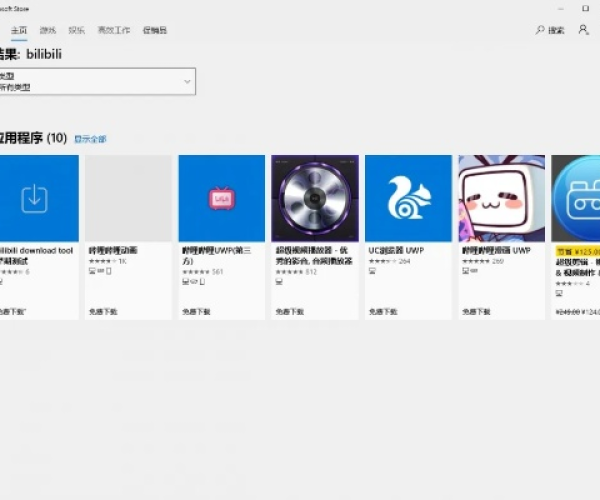Click 免费下载 under 哔哩哔哩漫画 UWP

click(x=476, y=312)
